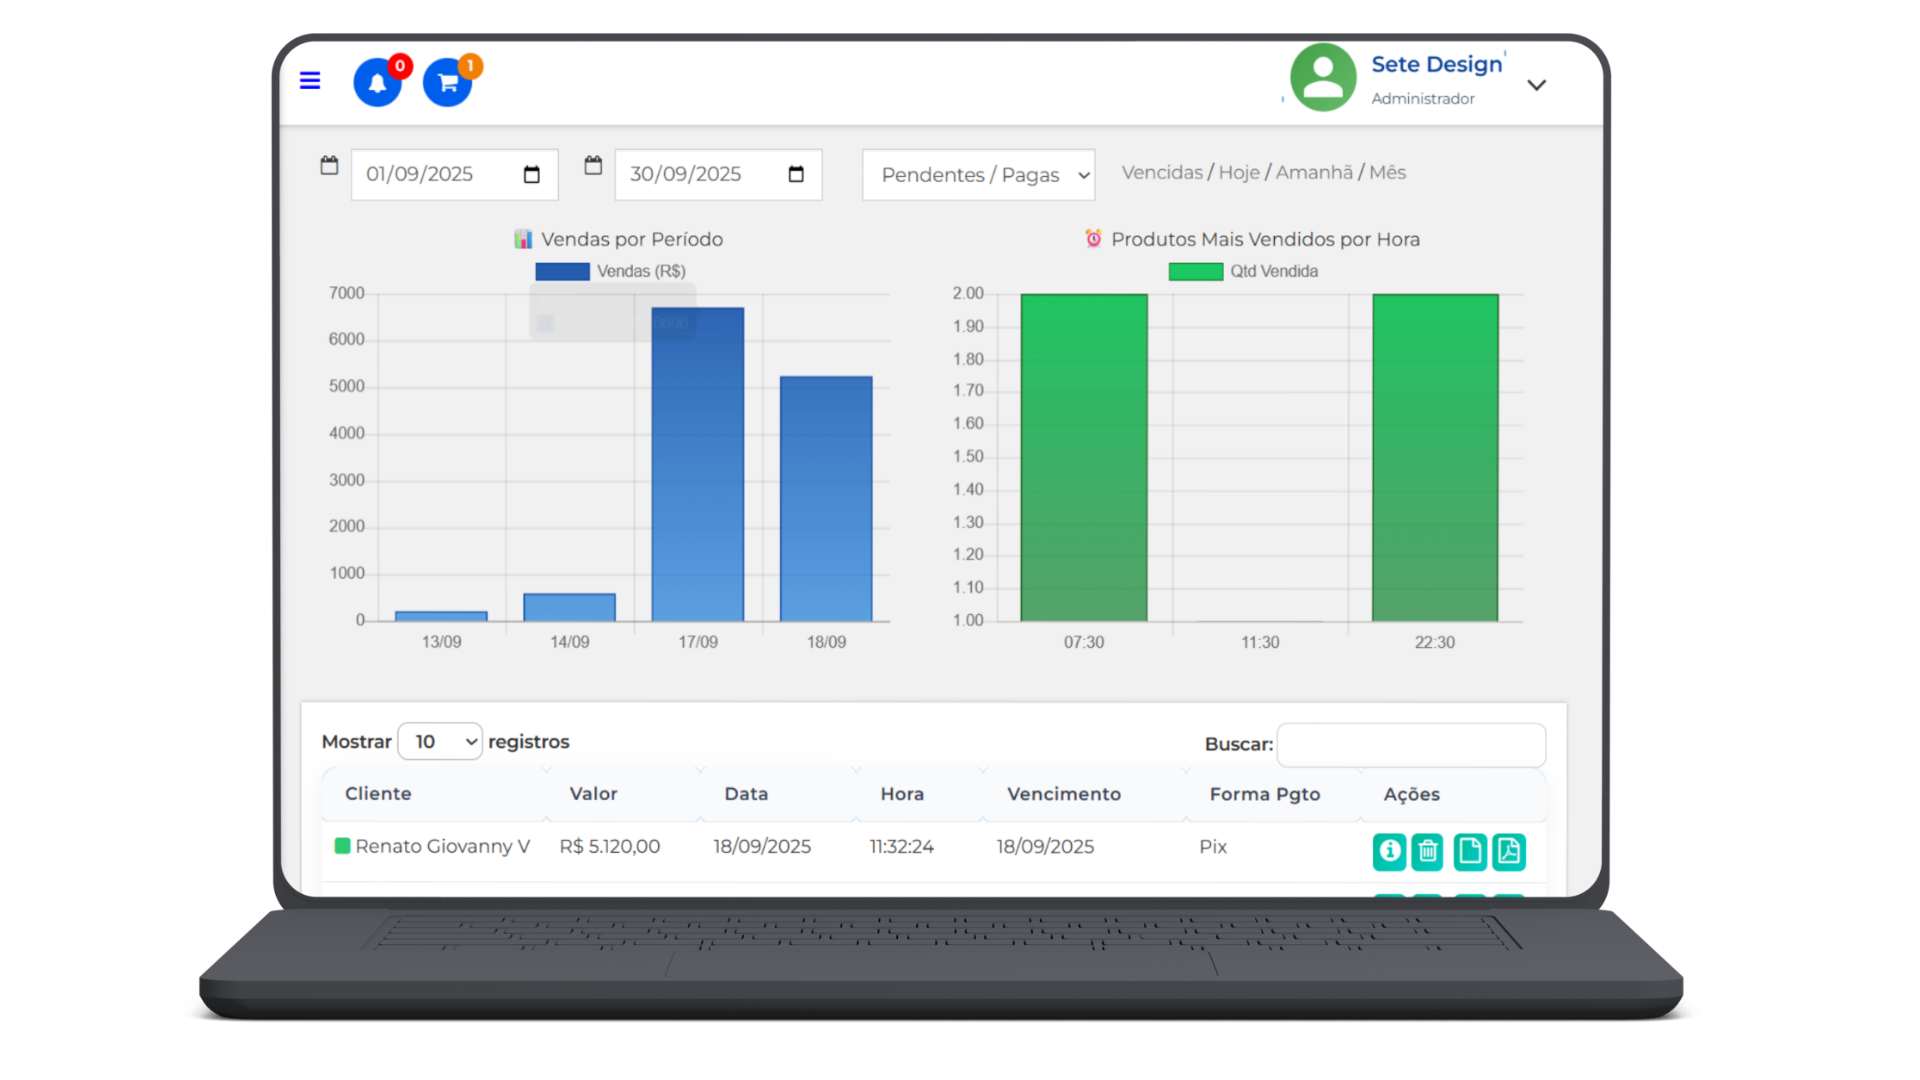Toggle the Vendas (R$) legend swatch
1920x1080 pixels.
coord(562,272)
